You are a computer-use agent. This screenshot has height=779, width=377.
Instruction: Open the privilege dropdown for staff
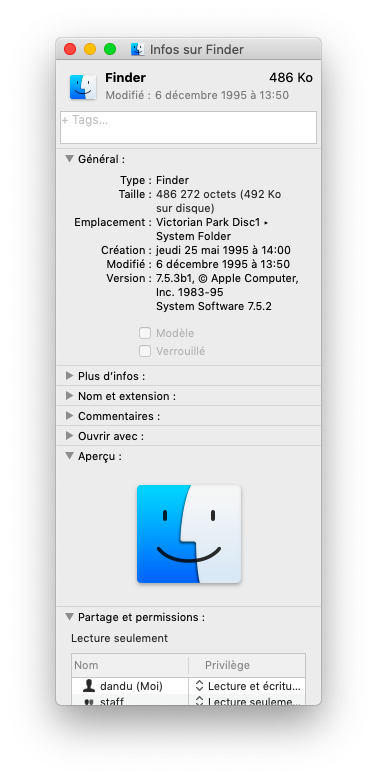(247, 700)
